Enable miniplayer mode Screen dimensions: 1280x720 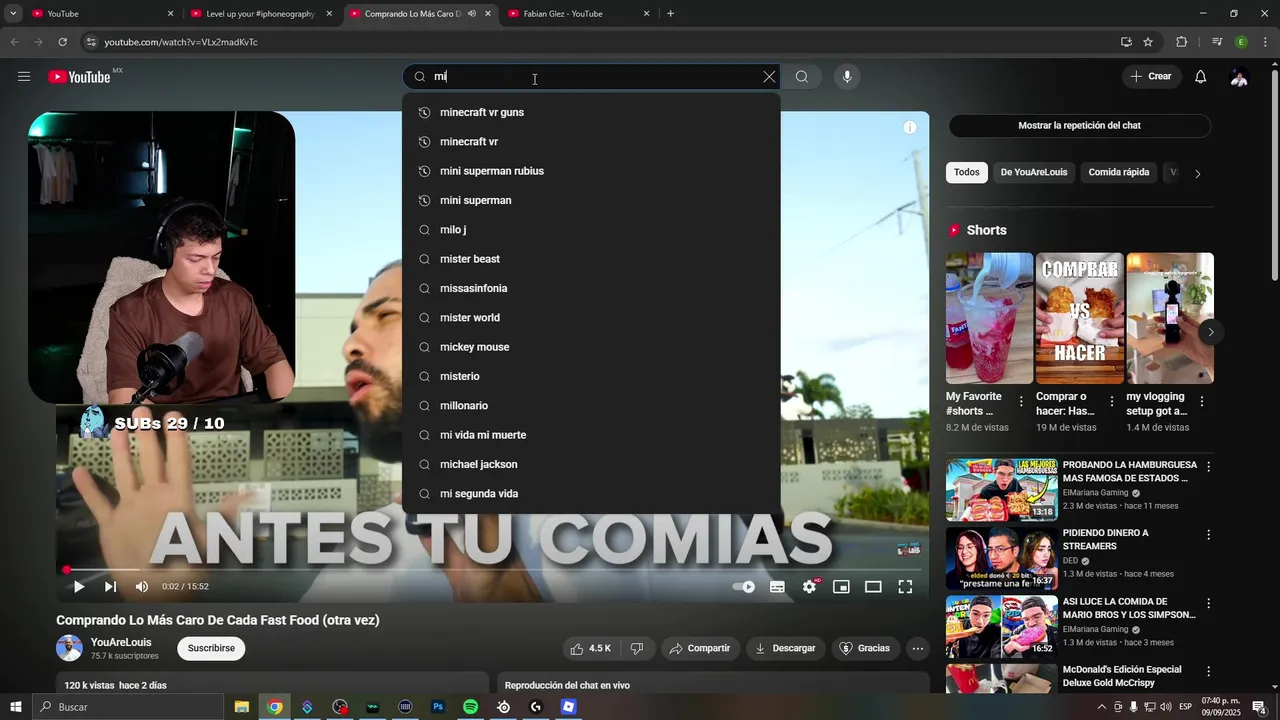click(841, 587)
